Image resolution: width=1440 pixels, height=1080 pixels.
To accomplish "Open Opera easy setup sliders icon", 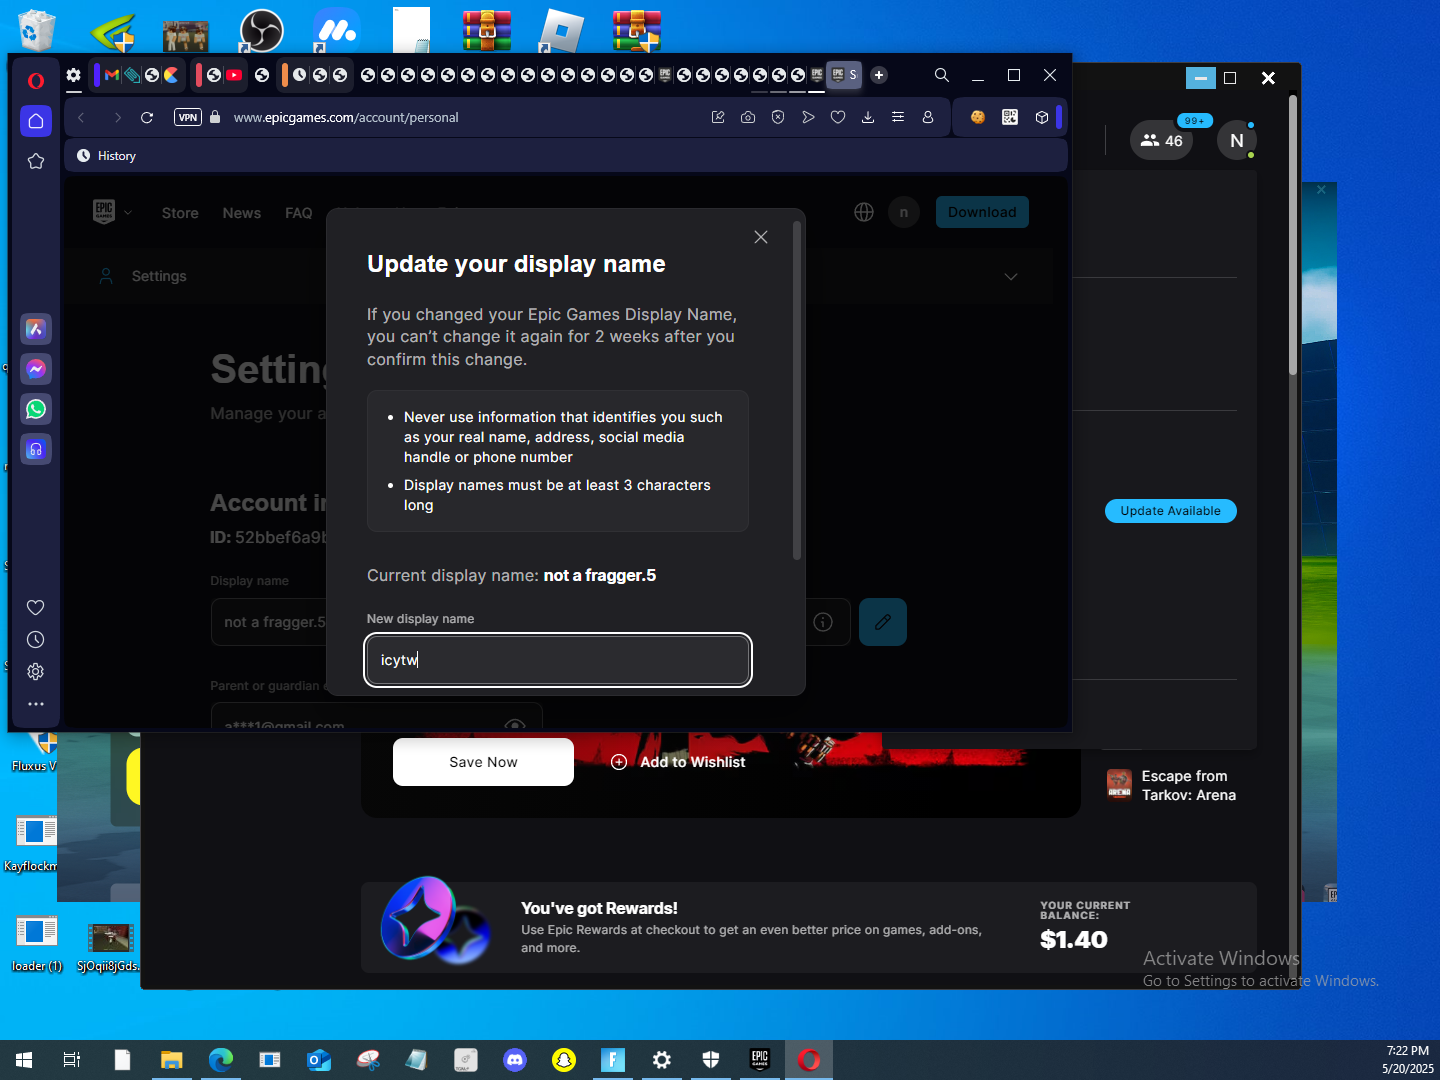I will (898, 117).
